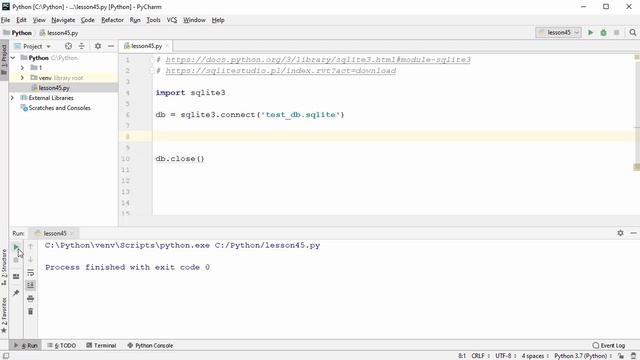Expand the venv library root folder
Viewport: 640px width, 360px height.
[22, 78]
